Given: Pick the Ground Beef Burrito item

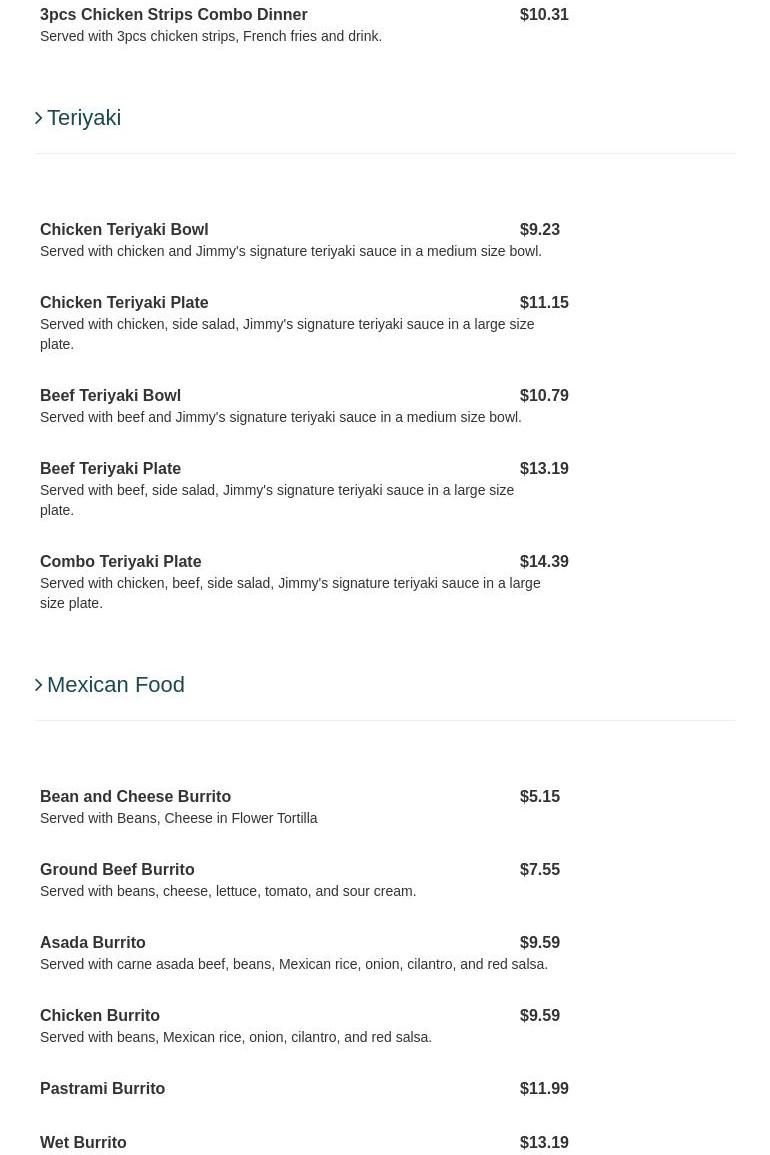Looking at the screenshot, I should tap(117, 870).
